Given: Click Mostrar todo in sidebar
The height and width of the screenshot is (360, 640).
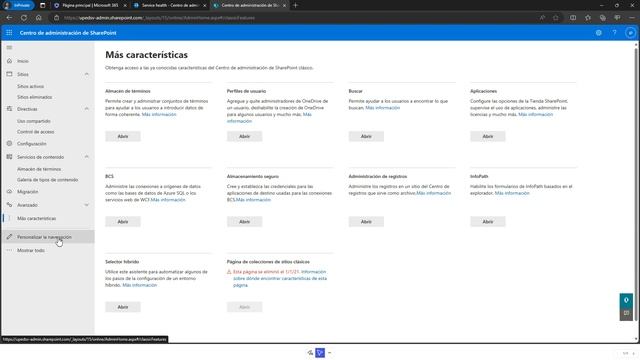Looking at the screenshot, I should (x=31, y=250).
